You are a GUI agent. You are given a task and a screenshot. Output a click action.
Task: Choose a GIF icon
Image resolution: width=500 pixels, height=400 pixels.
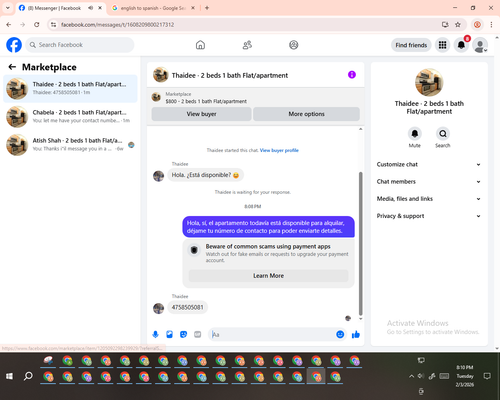coord(198,334)
